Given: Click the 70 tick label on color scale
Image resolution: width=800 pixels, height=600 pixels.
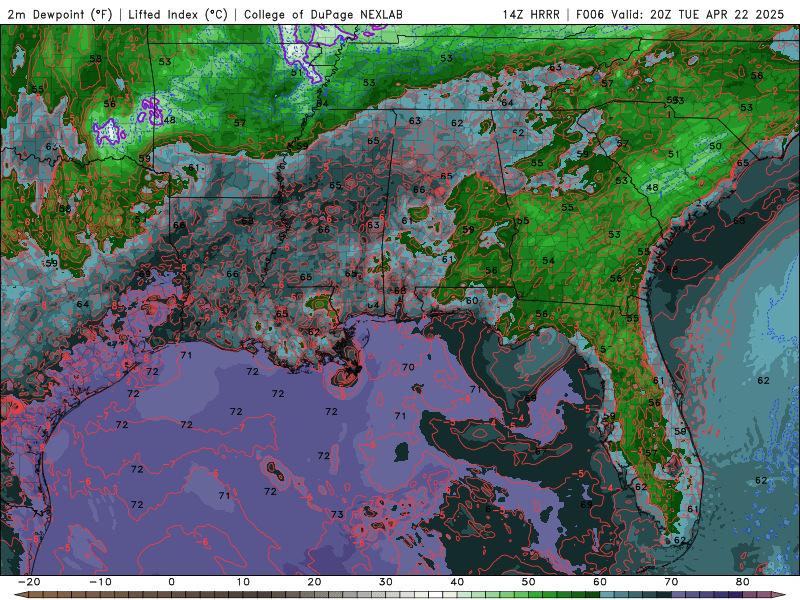Looking at the screenshot, I should (671, 582).
